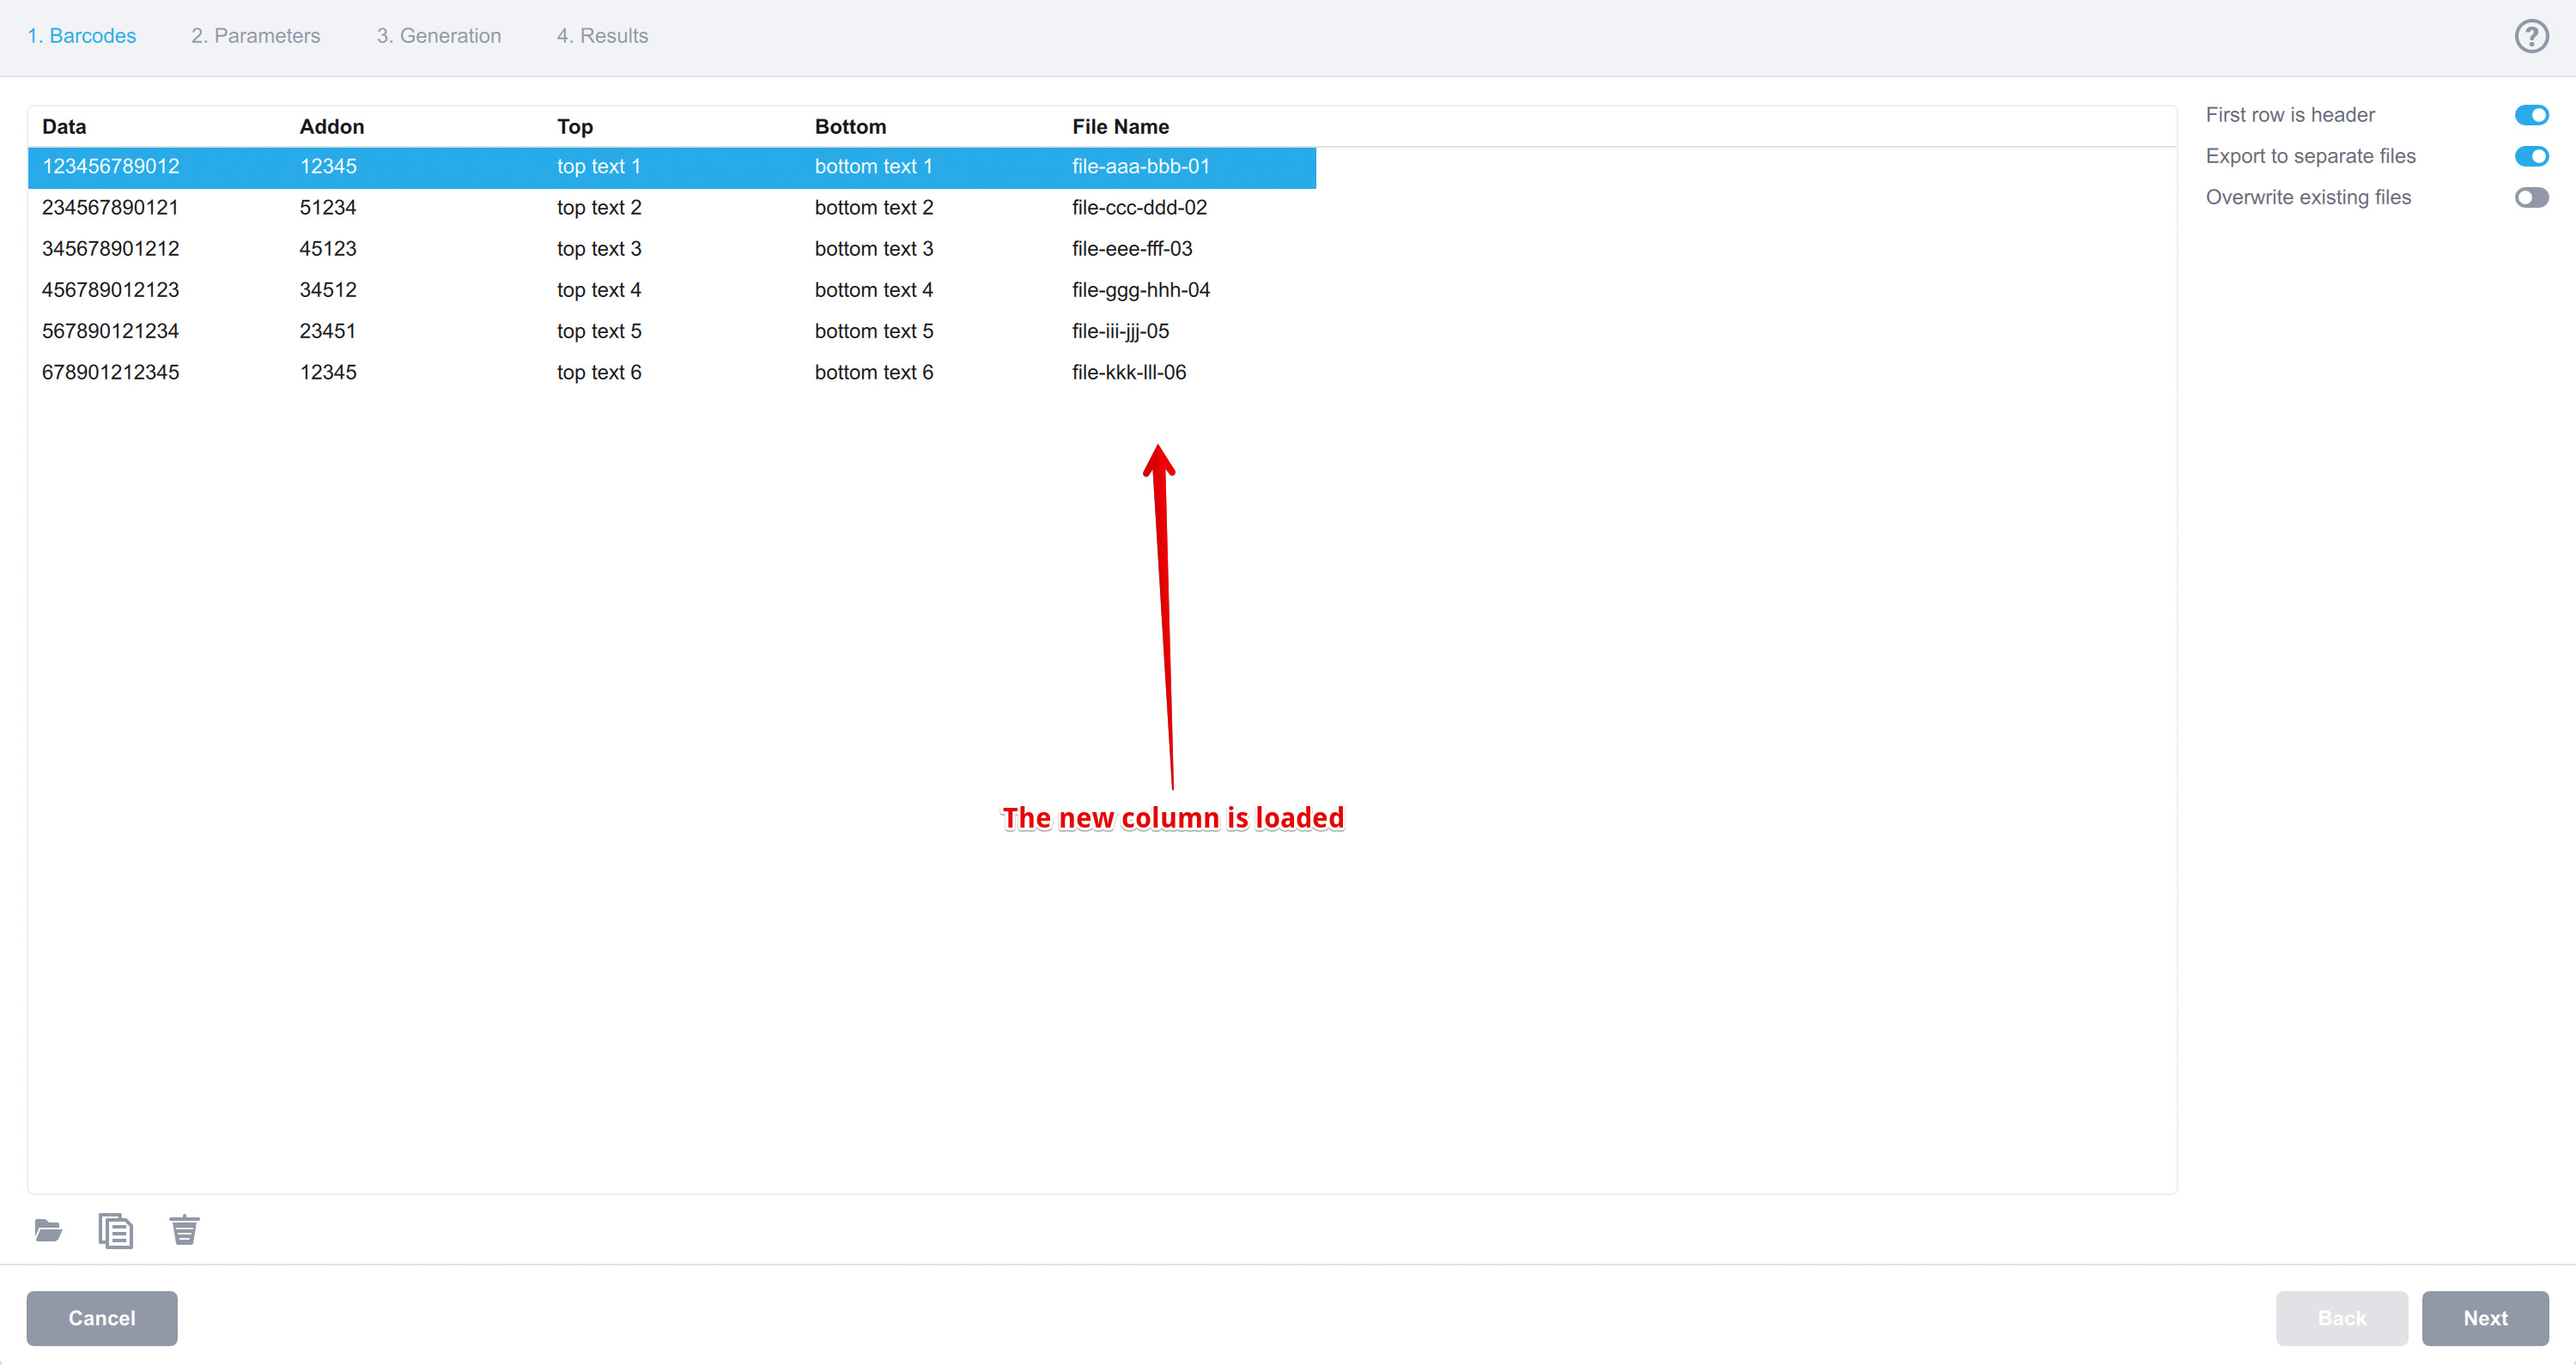The image size is (2576, 1365).
Task: Switch to the Parameters tab
Action: [255, 35]
